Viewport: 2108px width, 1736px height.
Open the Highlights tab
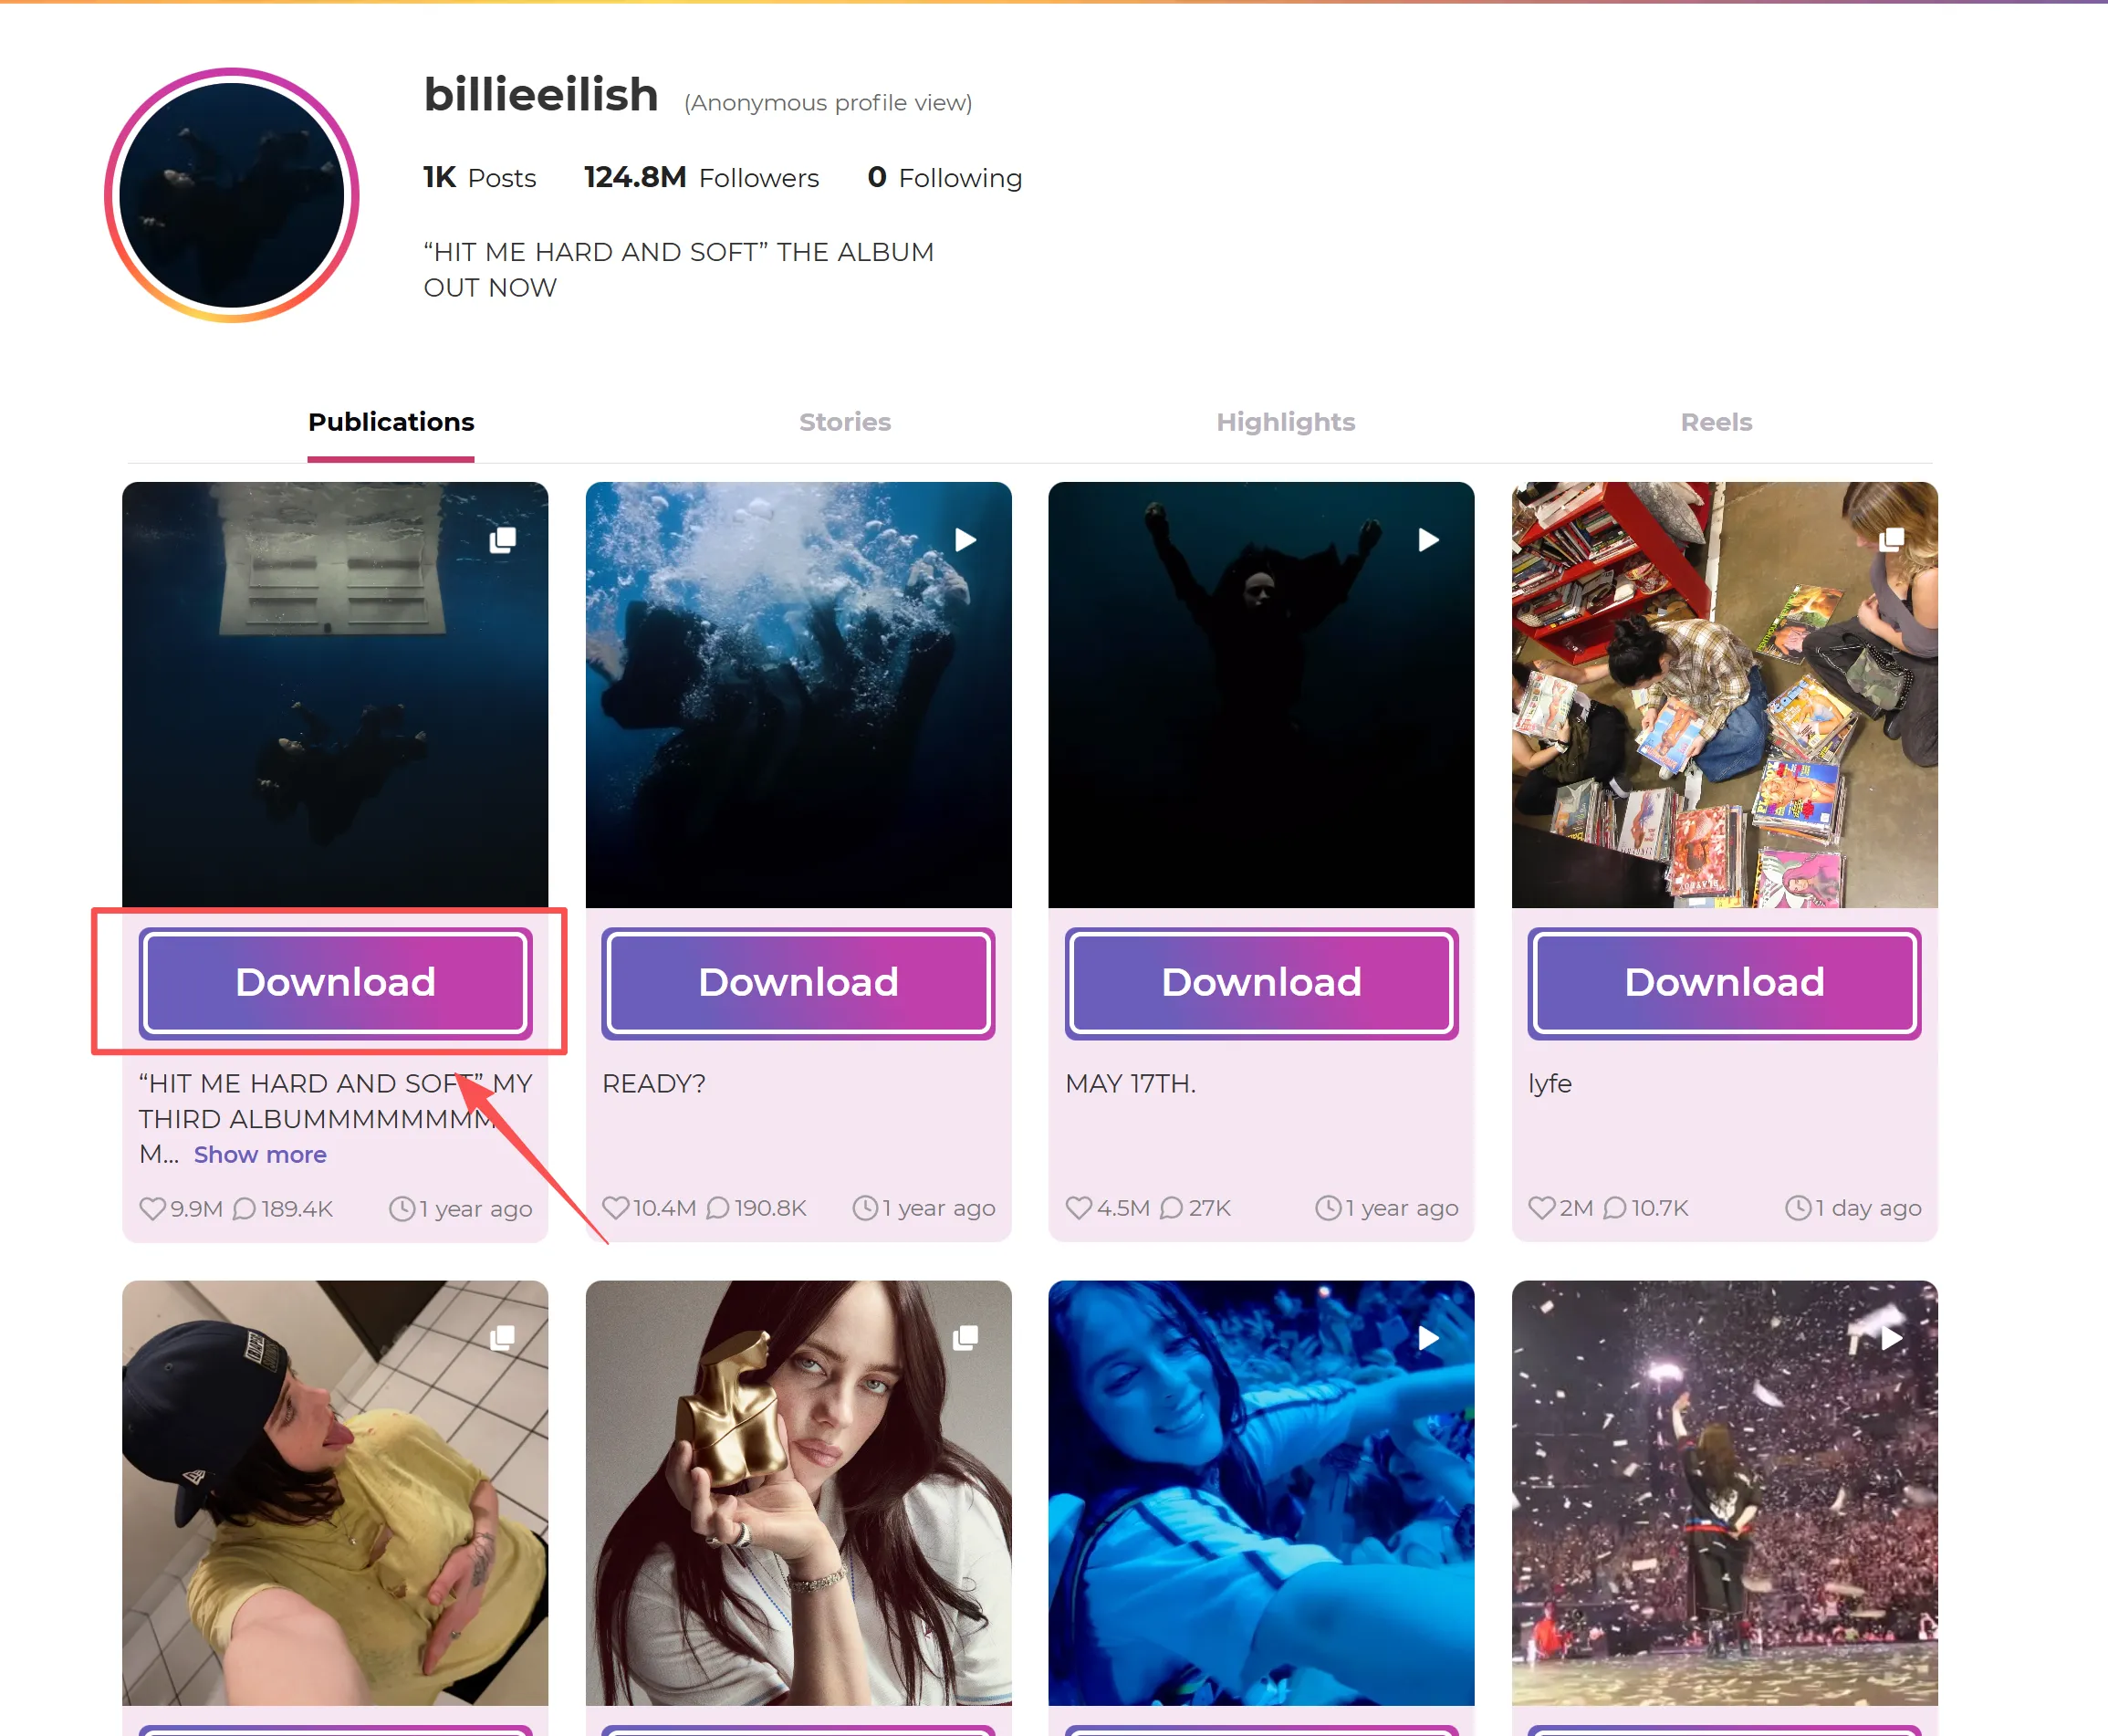1285,422
